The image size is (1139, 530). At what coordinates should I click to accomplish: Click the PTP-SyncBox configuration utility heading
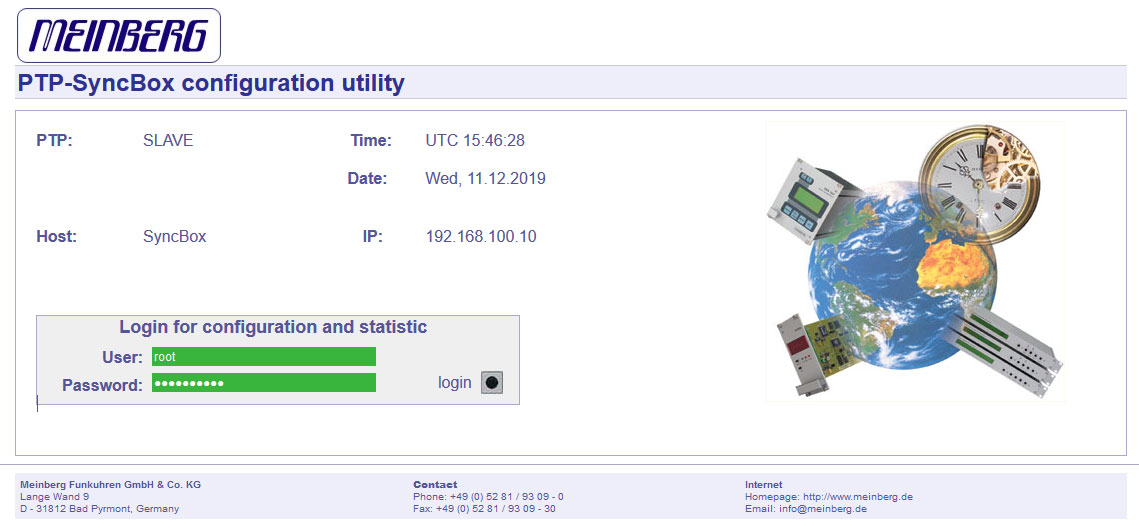coord(211,83)
